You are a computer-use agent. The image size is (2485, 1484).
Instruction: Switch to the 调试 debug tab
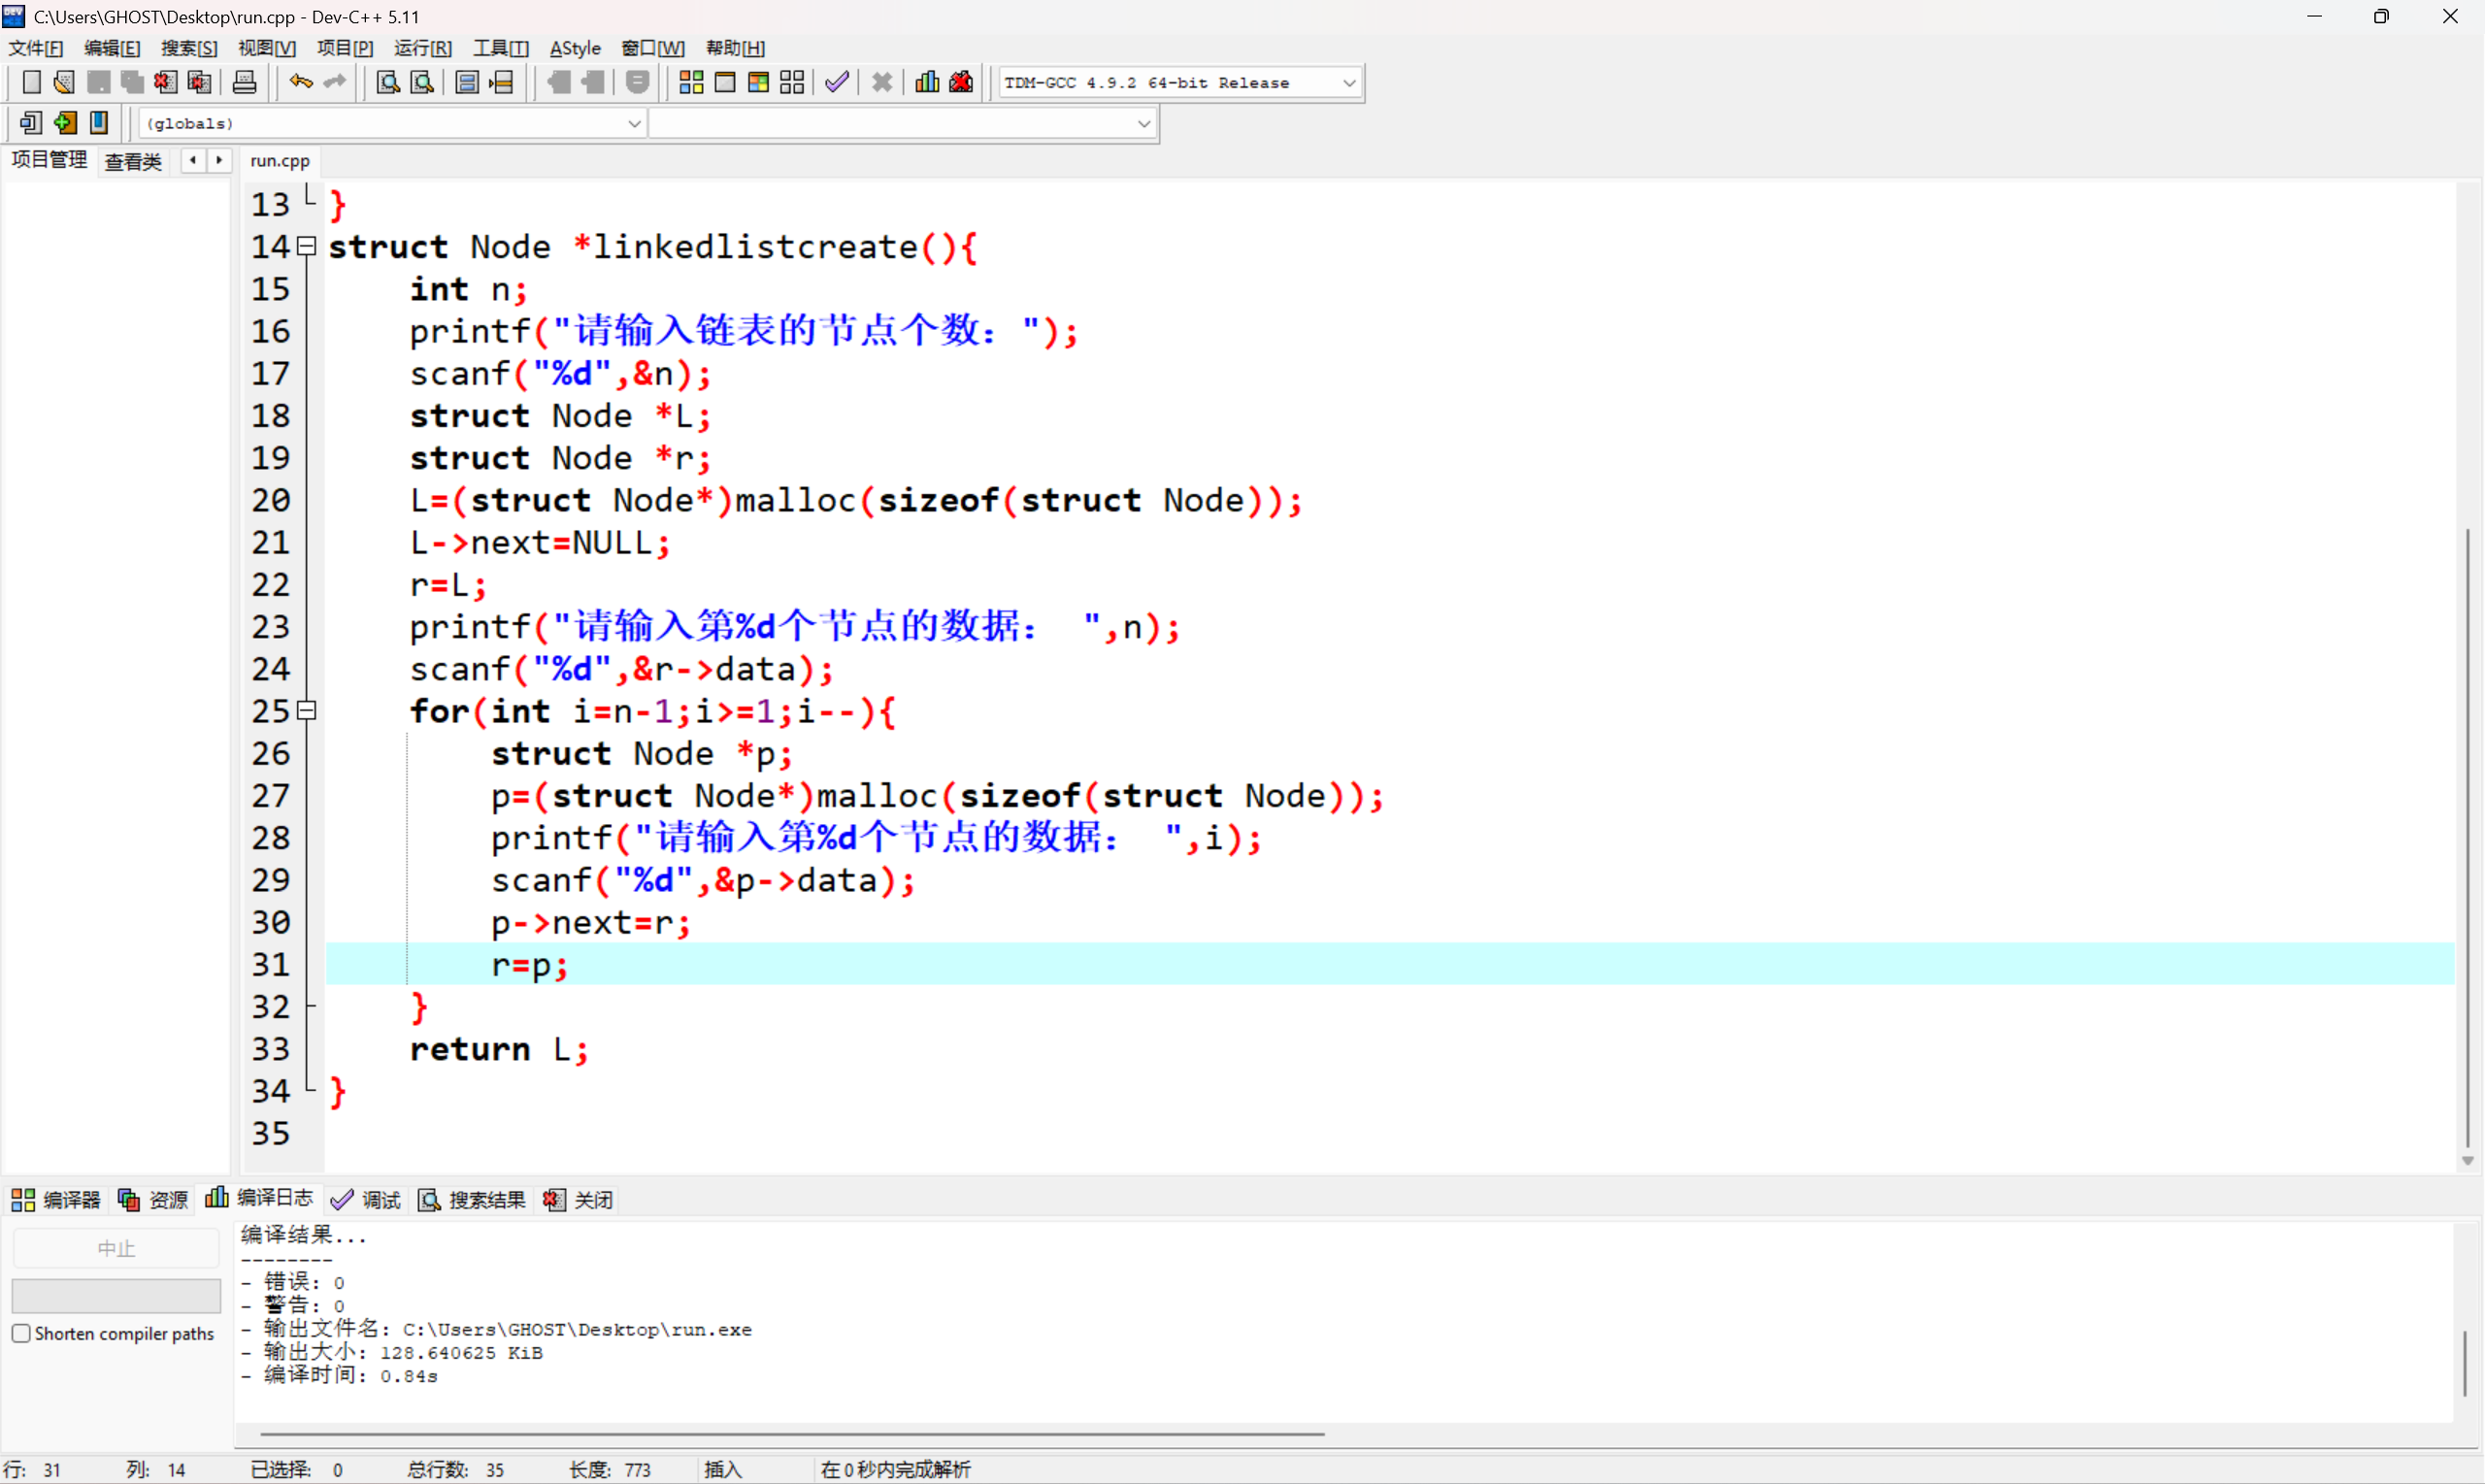tap(367, 1199)
